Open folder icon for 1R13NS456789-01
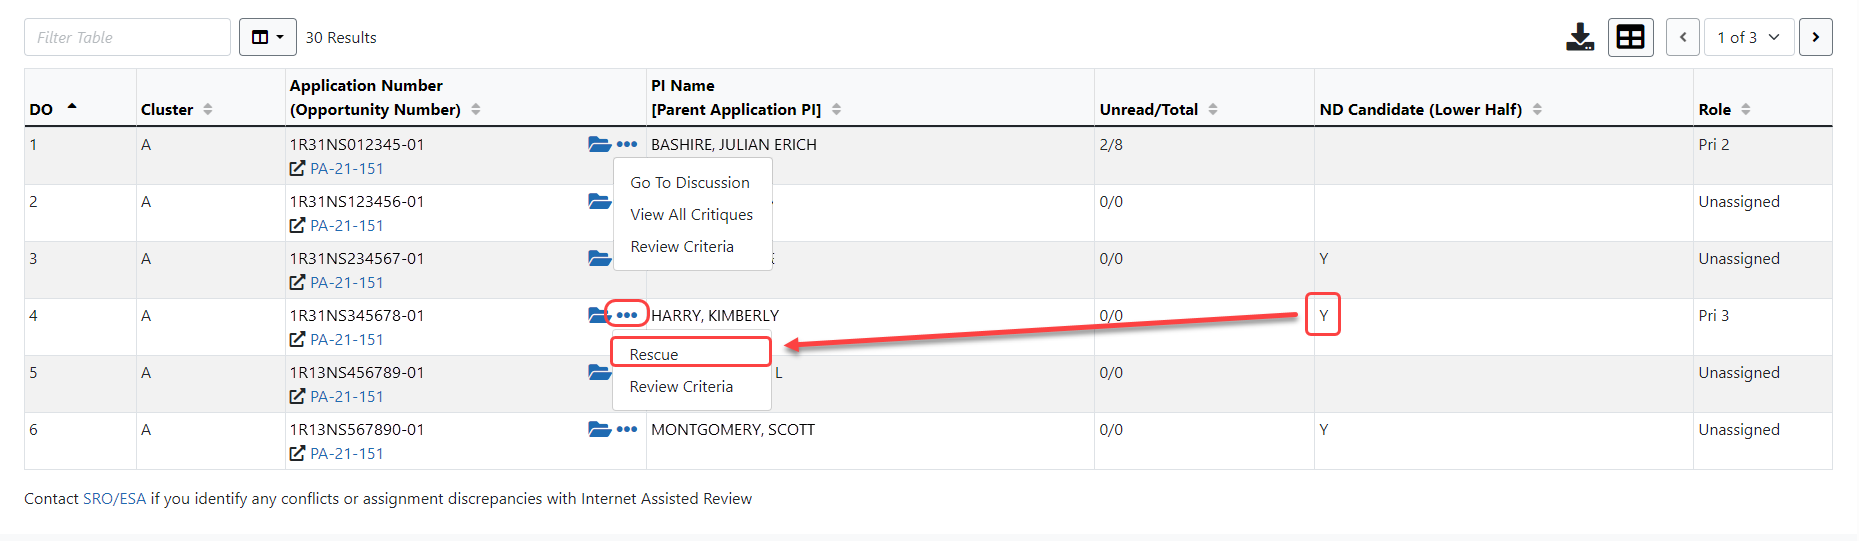 coord(599,372)
